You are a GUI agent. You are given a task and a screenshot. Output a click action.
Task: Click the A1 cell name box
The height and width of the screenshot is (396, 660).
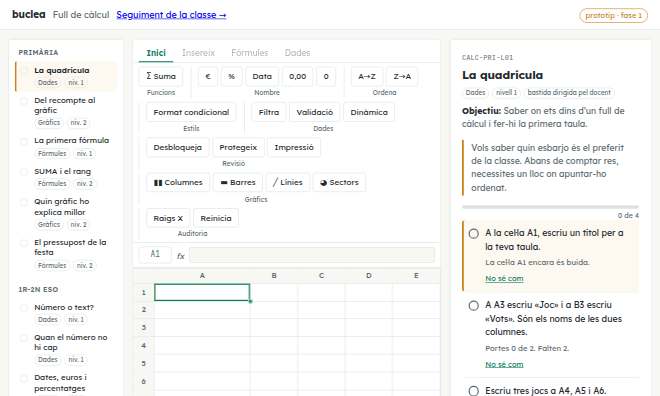pos(155,254)
